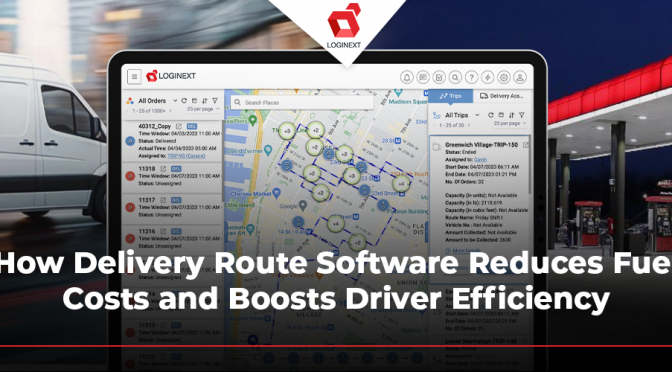Image resolution: width=672 pixels, height=372 pixels.
Task: Open the task checklist icon in header
Action: point(439,77)
